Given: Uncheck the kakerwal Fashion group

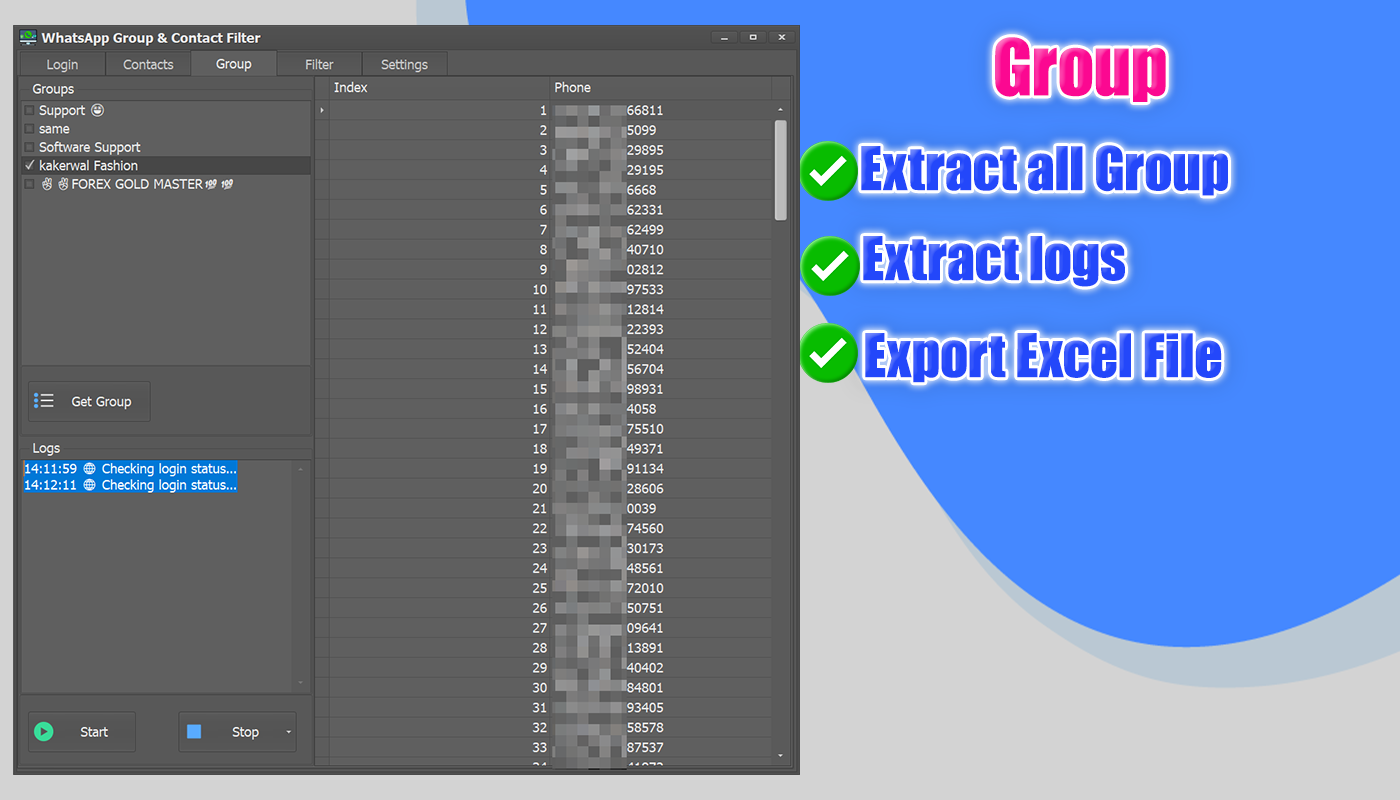Looking at the screenshot, I should [x=30, y=166].
